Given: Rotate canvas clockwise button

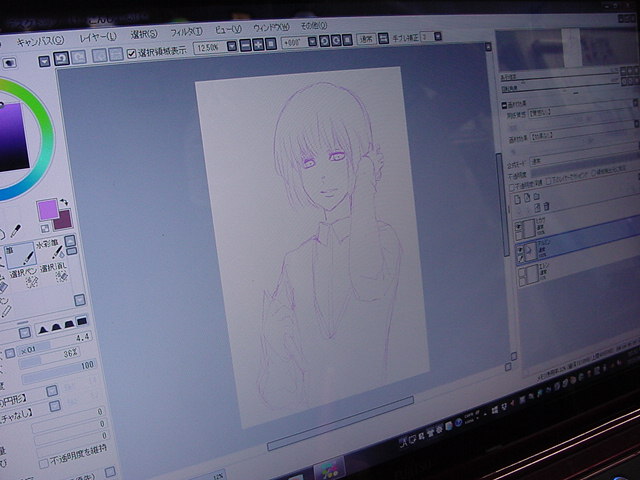Looking at the screenshot, I should [336, 40].
